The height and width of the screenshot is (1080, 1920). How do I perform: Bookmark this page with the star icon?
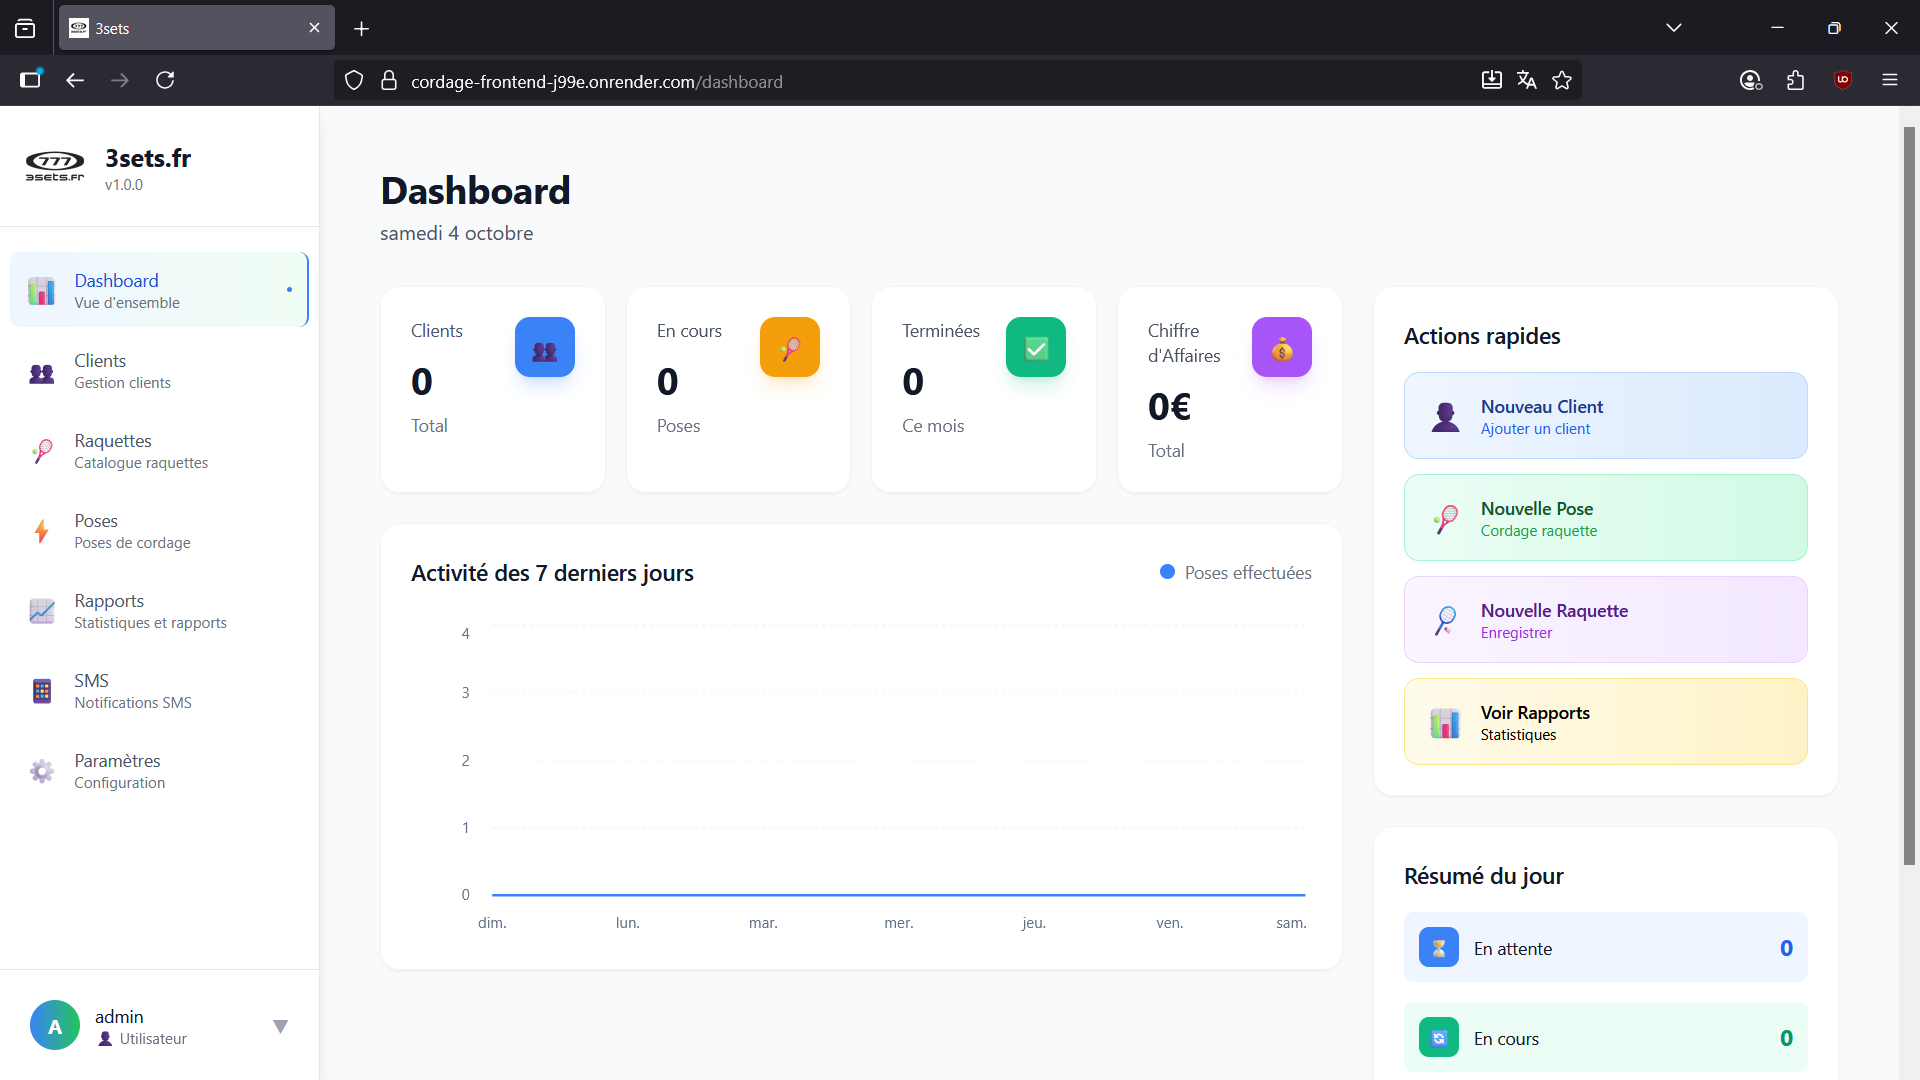tap(1562, 80)
